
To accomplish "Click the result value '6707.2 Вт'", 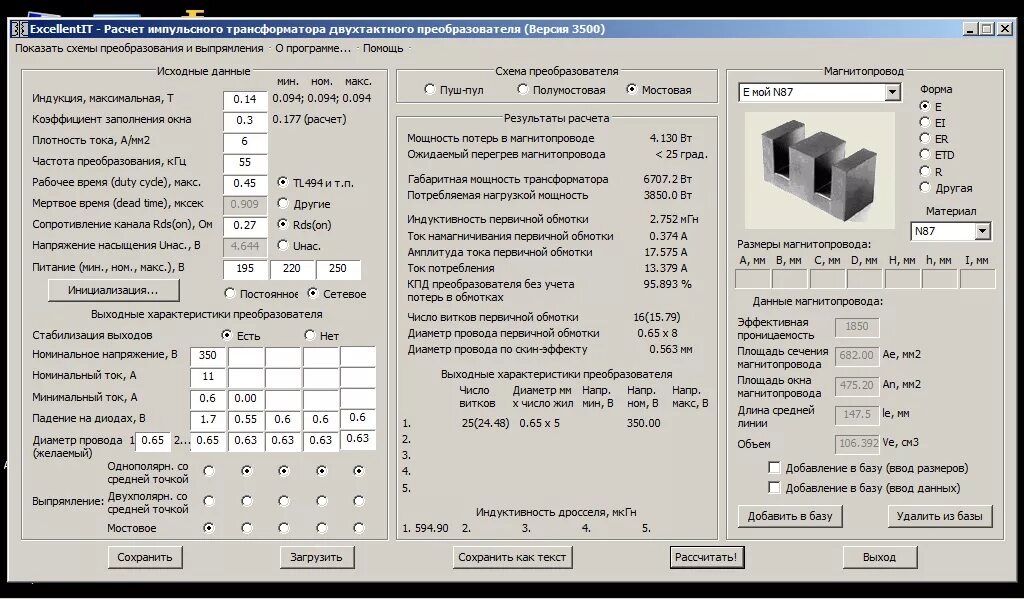I will (667, 179).
